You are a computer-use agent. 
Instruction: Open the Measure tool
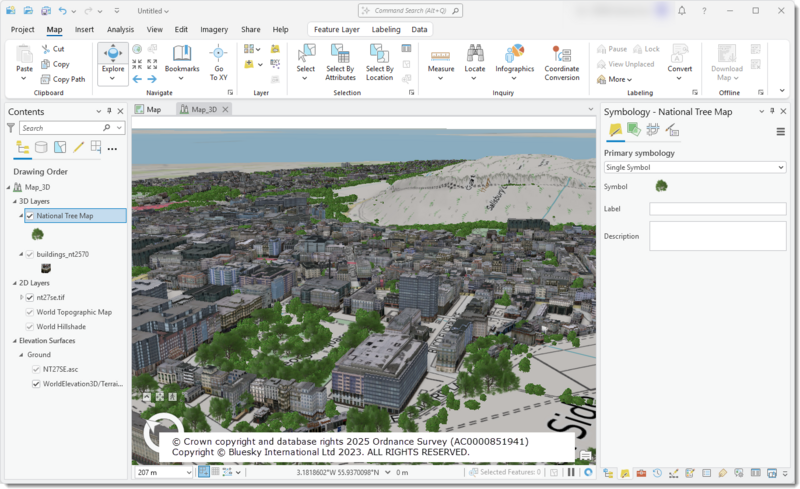(441, 57)
